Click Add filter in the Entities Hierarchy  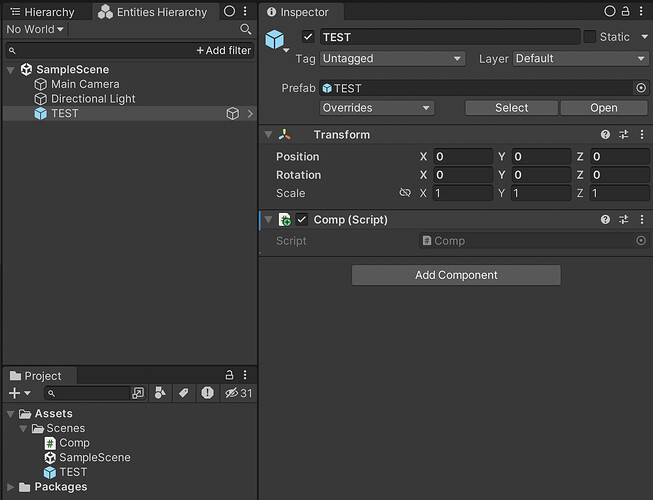[224, 50]
